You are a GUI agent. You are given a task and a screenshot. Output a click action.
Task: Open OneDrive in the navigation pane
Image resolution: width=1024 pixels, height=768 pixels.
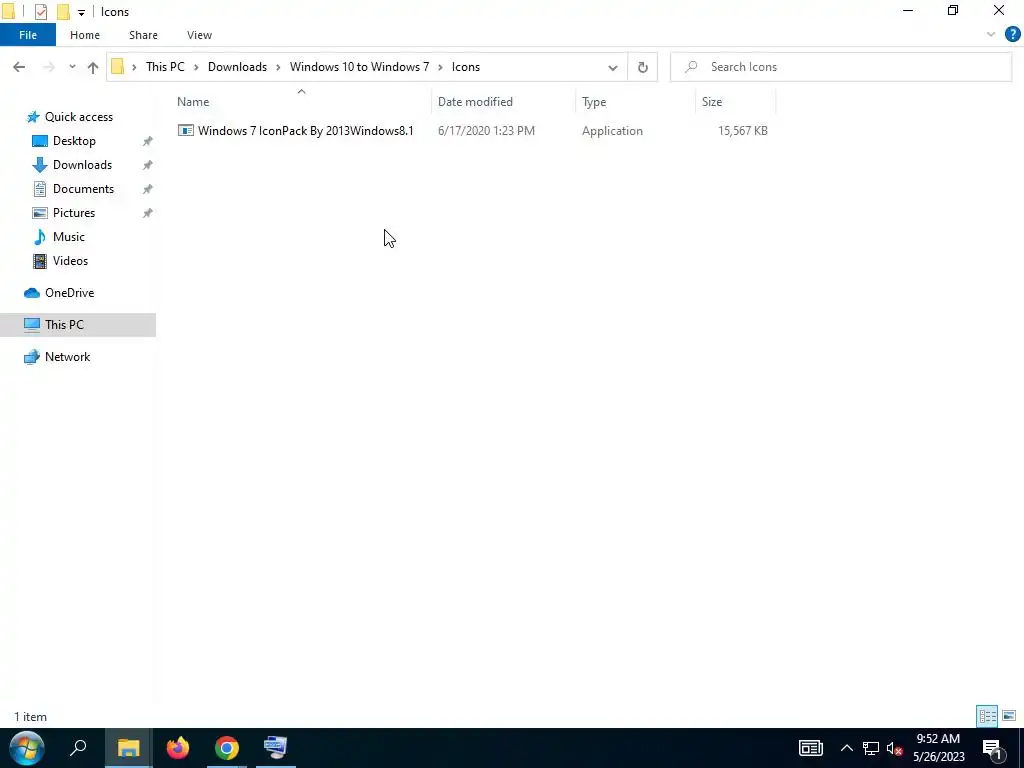(x=69, y=293)
